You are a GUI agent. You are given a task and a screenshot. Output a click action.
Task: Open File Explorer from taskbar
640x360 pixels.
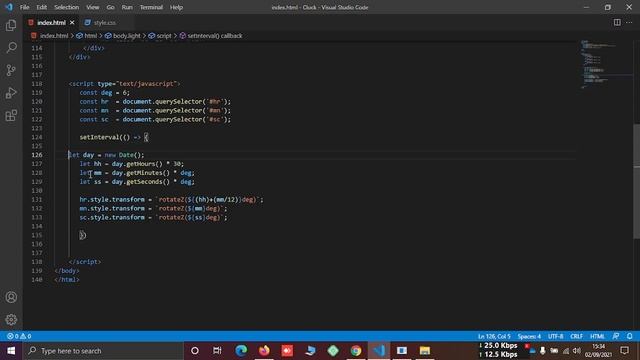coord(424,351)
